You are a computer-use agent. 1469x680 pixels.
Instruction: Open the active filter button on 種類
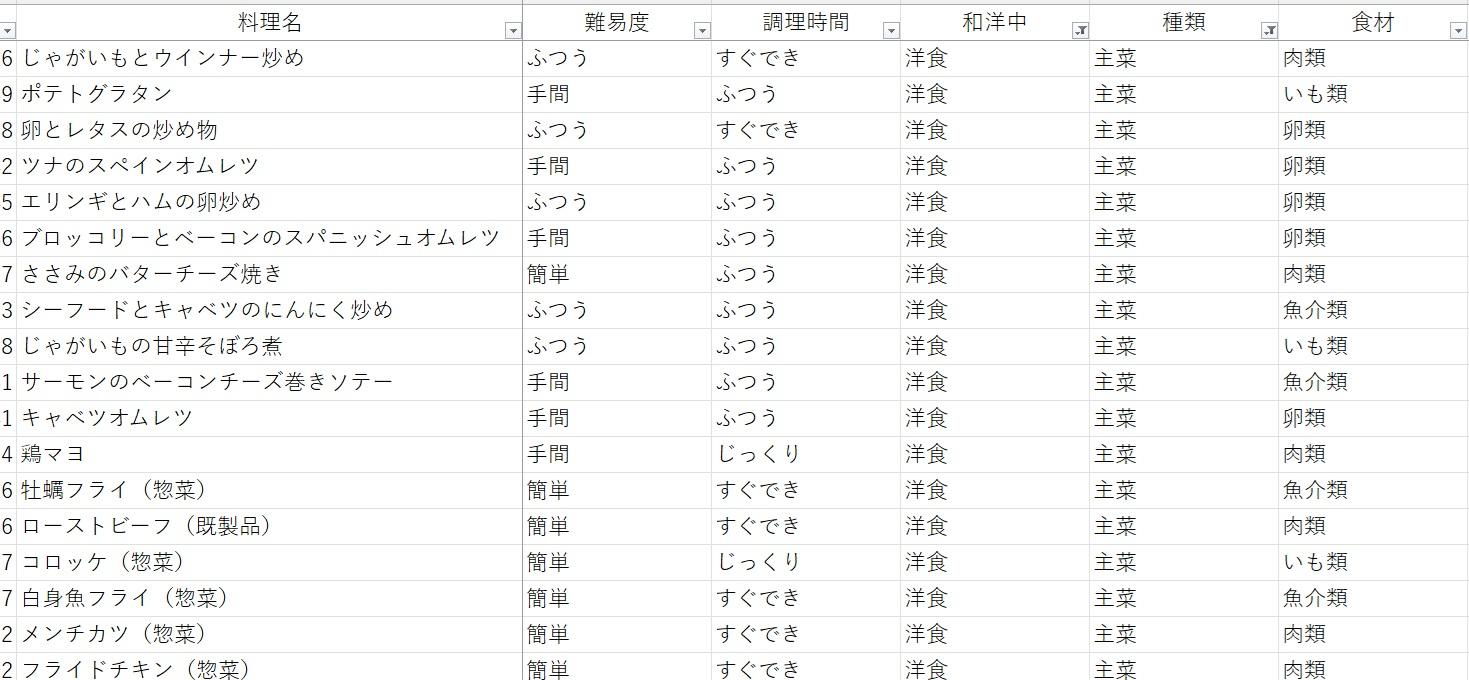[1269, 31]
